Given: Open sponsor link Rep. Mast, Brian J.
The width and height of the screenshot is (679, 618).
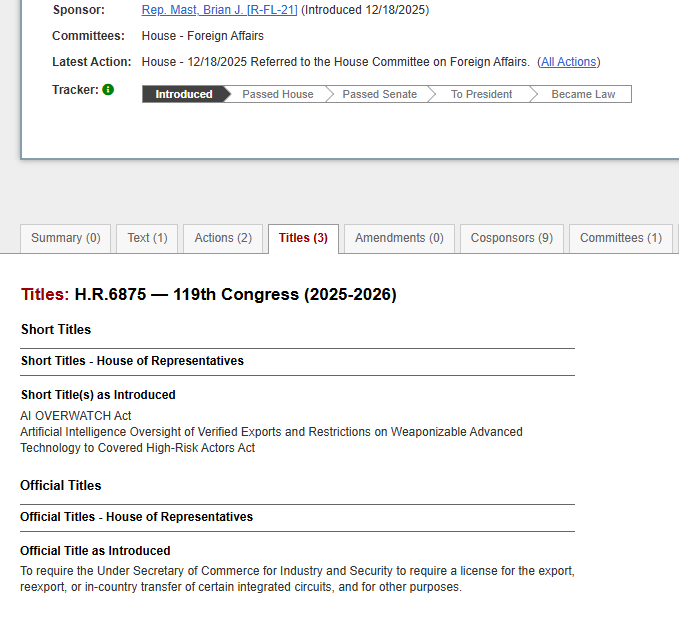Looking at the screenshot, I should point(220,10).
